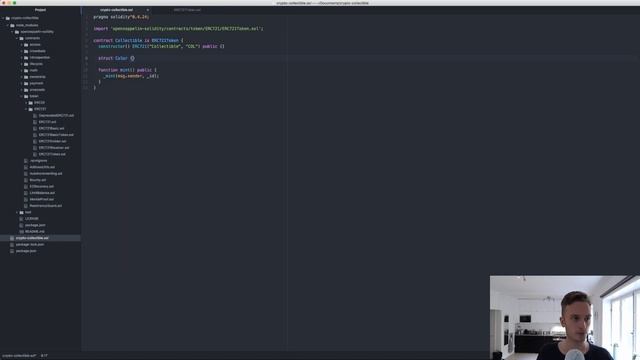Click the introspection folder icon
This screenshot has width=640, height=360.
coord(26,58)
